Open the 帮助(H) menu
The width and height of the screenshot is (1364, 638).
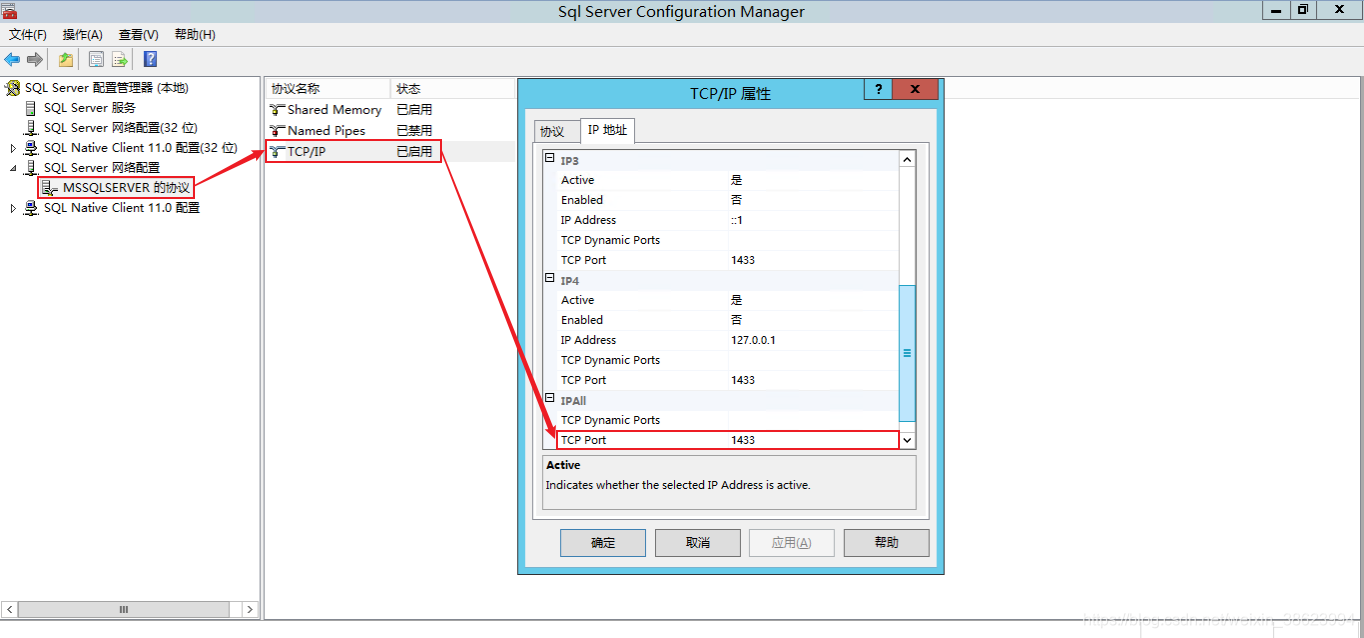(195, 35)
